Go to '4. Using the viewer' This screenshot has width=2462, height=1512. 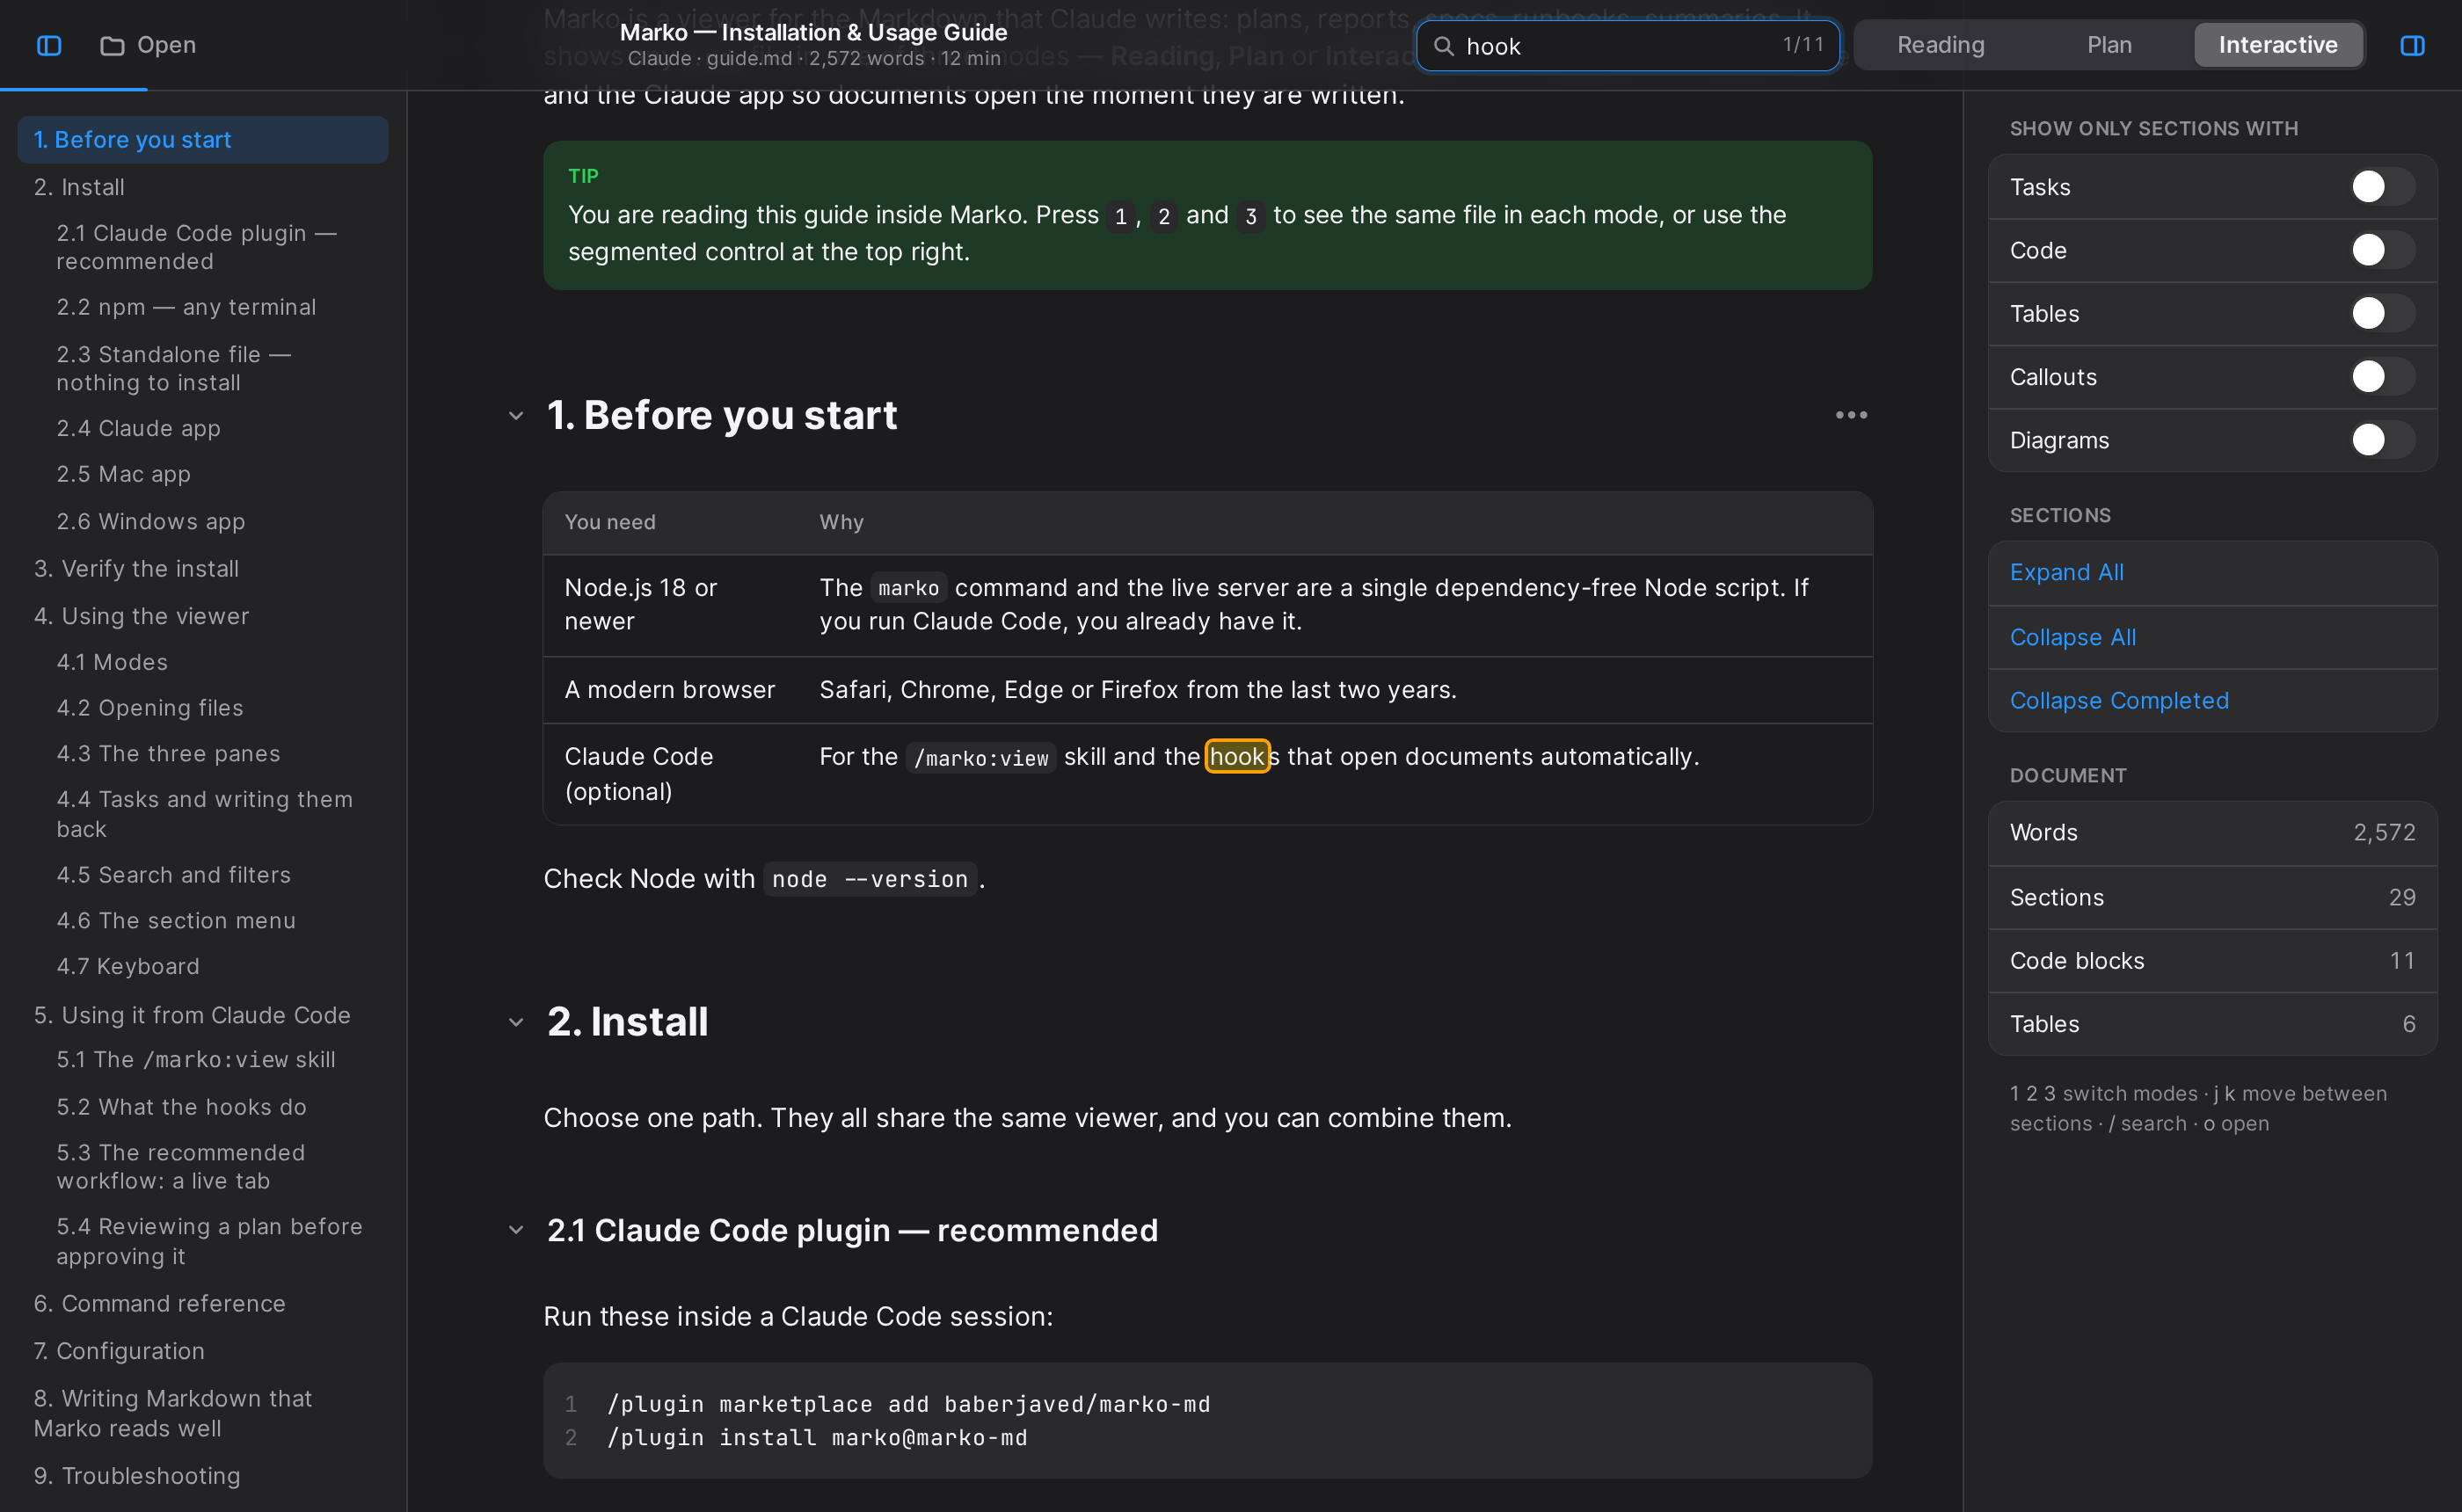click(x=203, y=616)
